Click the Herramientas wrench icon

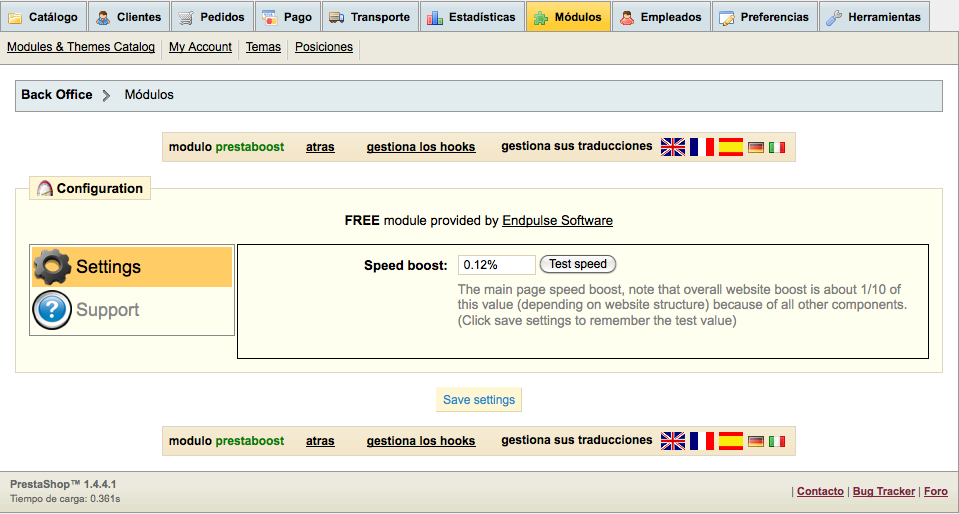click(834, 18)
